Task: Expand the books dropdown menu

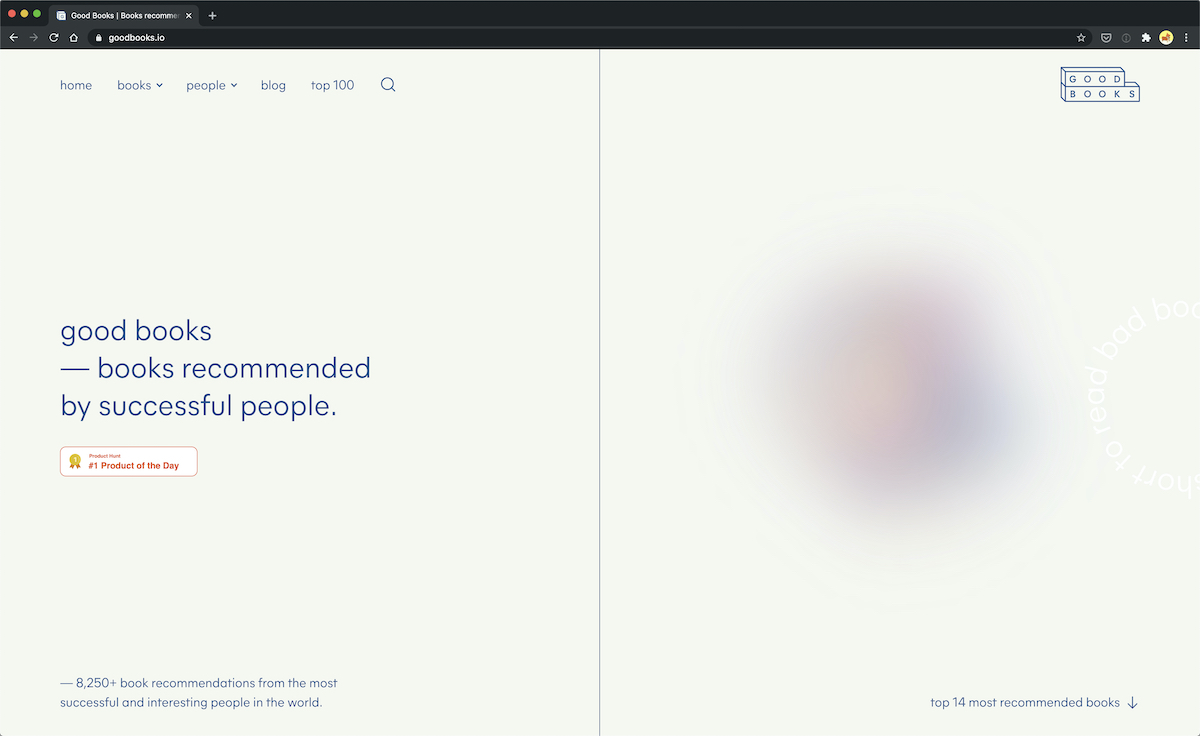Action: tap(140, 85)
